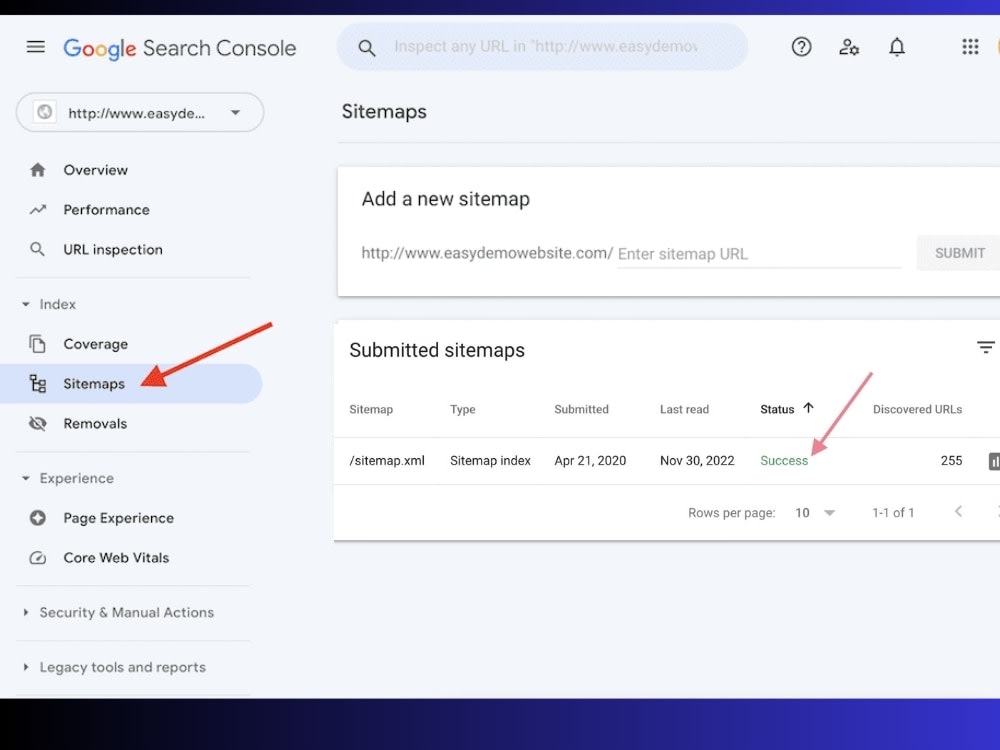This screenshot has height=750, width=1000.
Task: Click the Sitemap index type cell
Action: (x=490, y=460)
